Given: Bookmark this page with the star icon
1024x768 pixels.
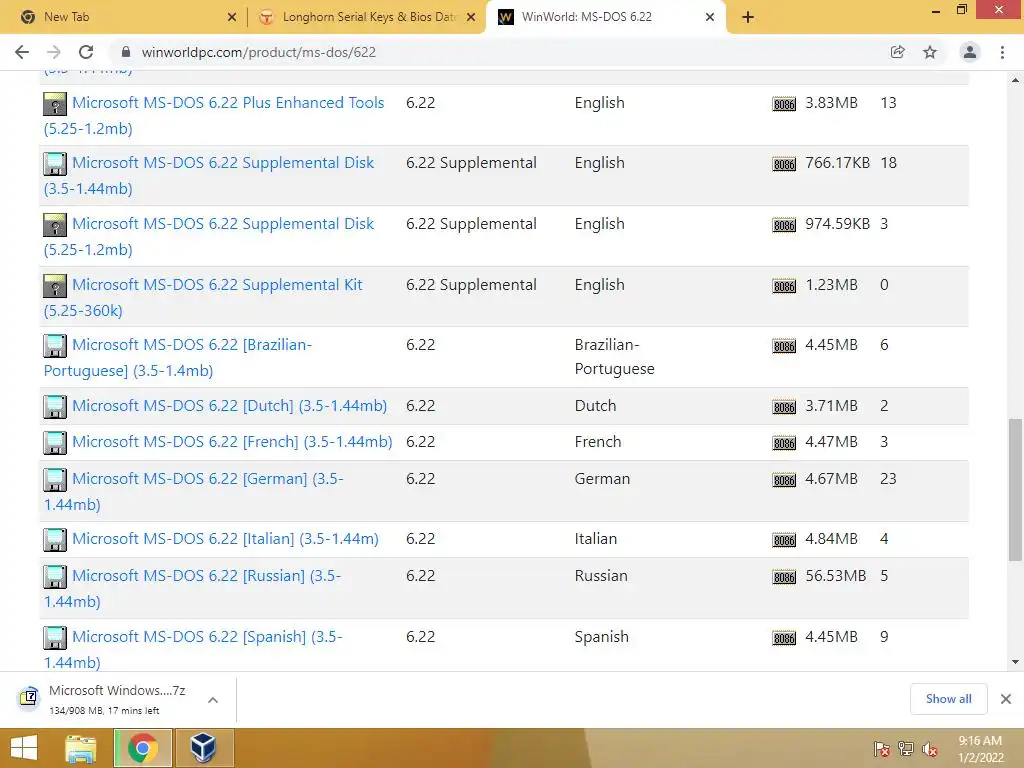Looking at the screenshot, I should point(930,52).
